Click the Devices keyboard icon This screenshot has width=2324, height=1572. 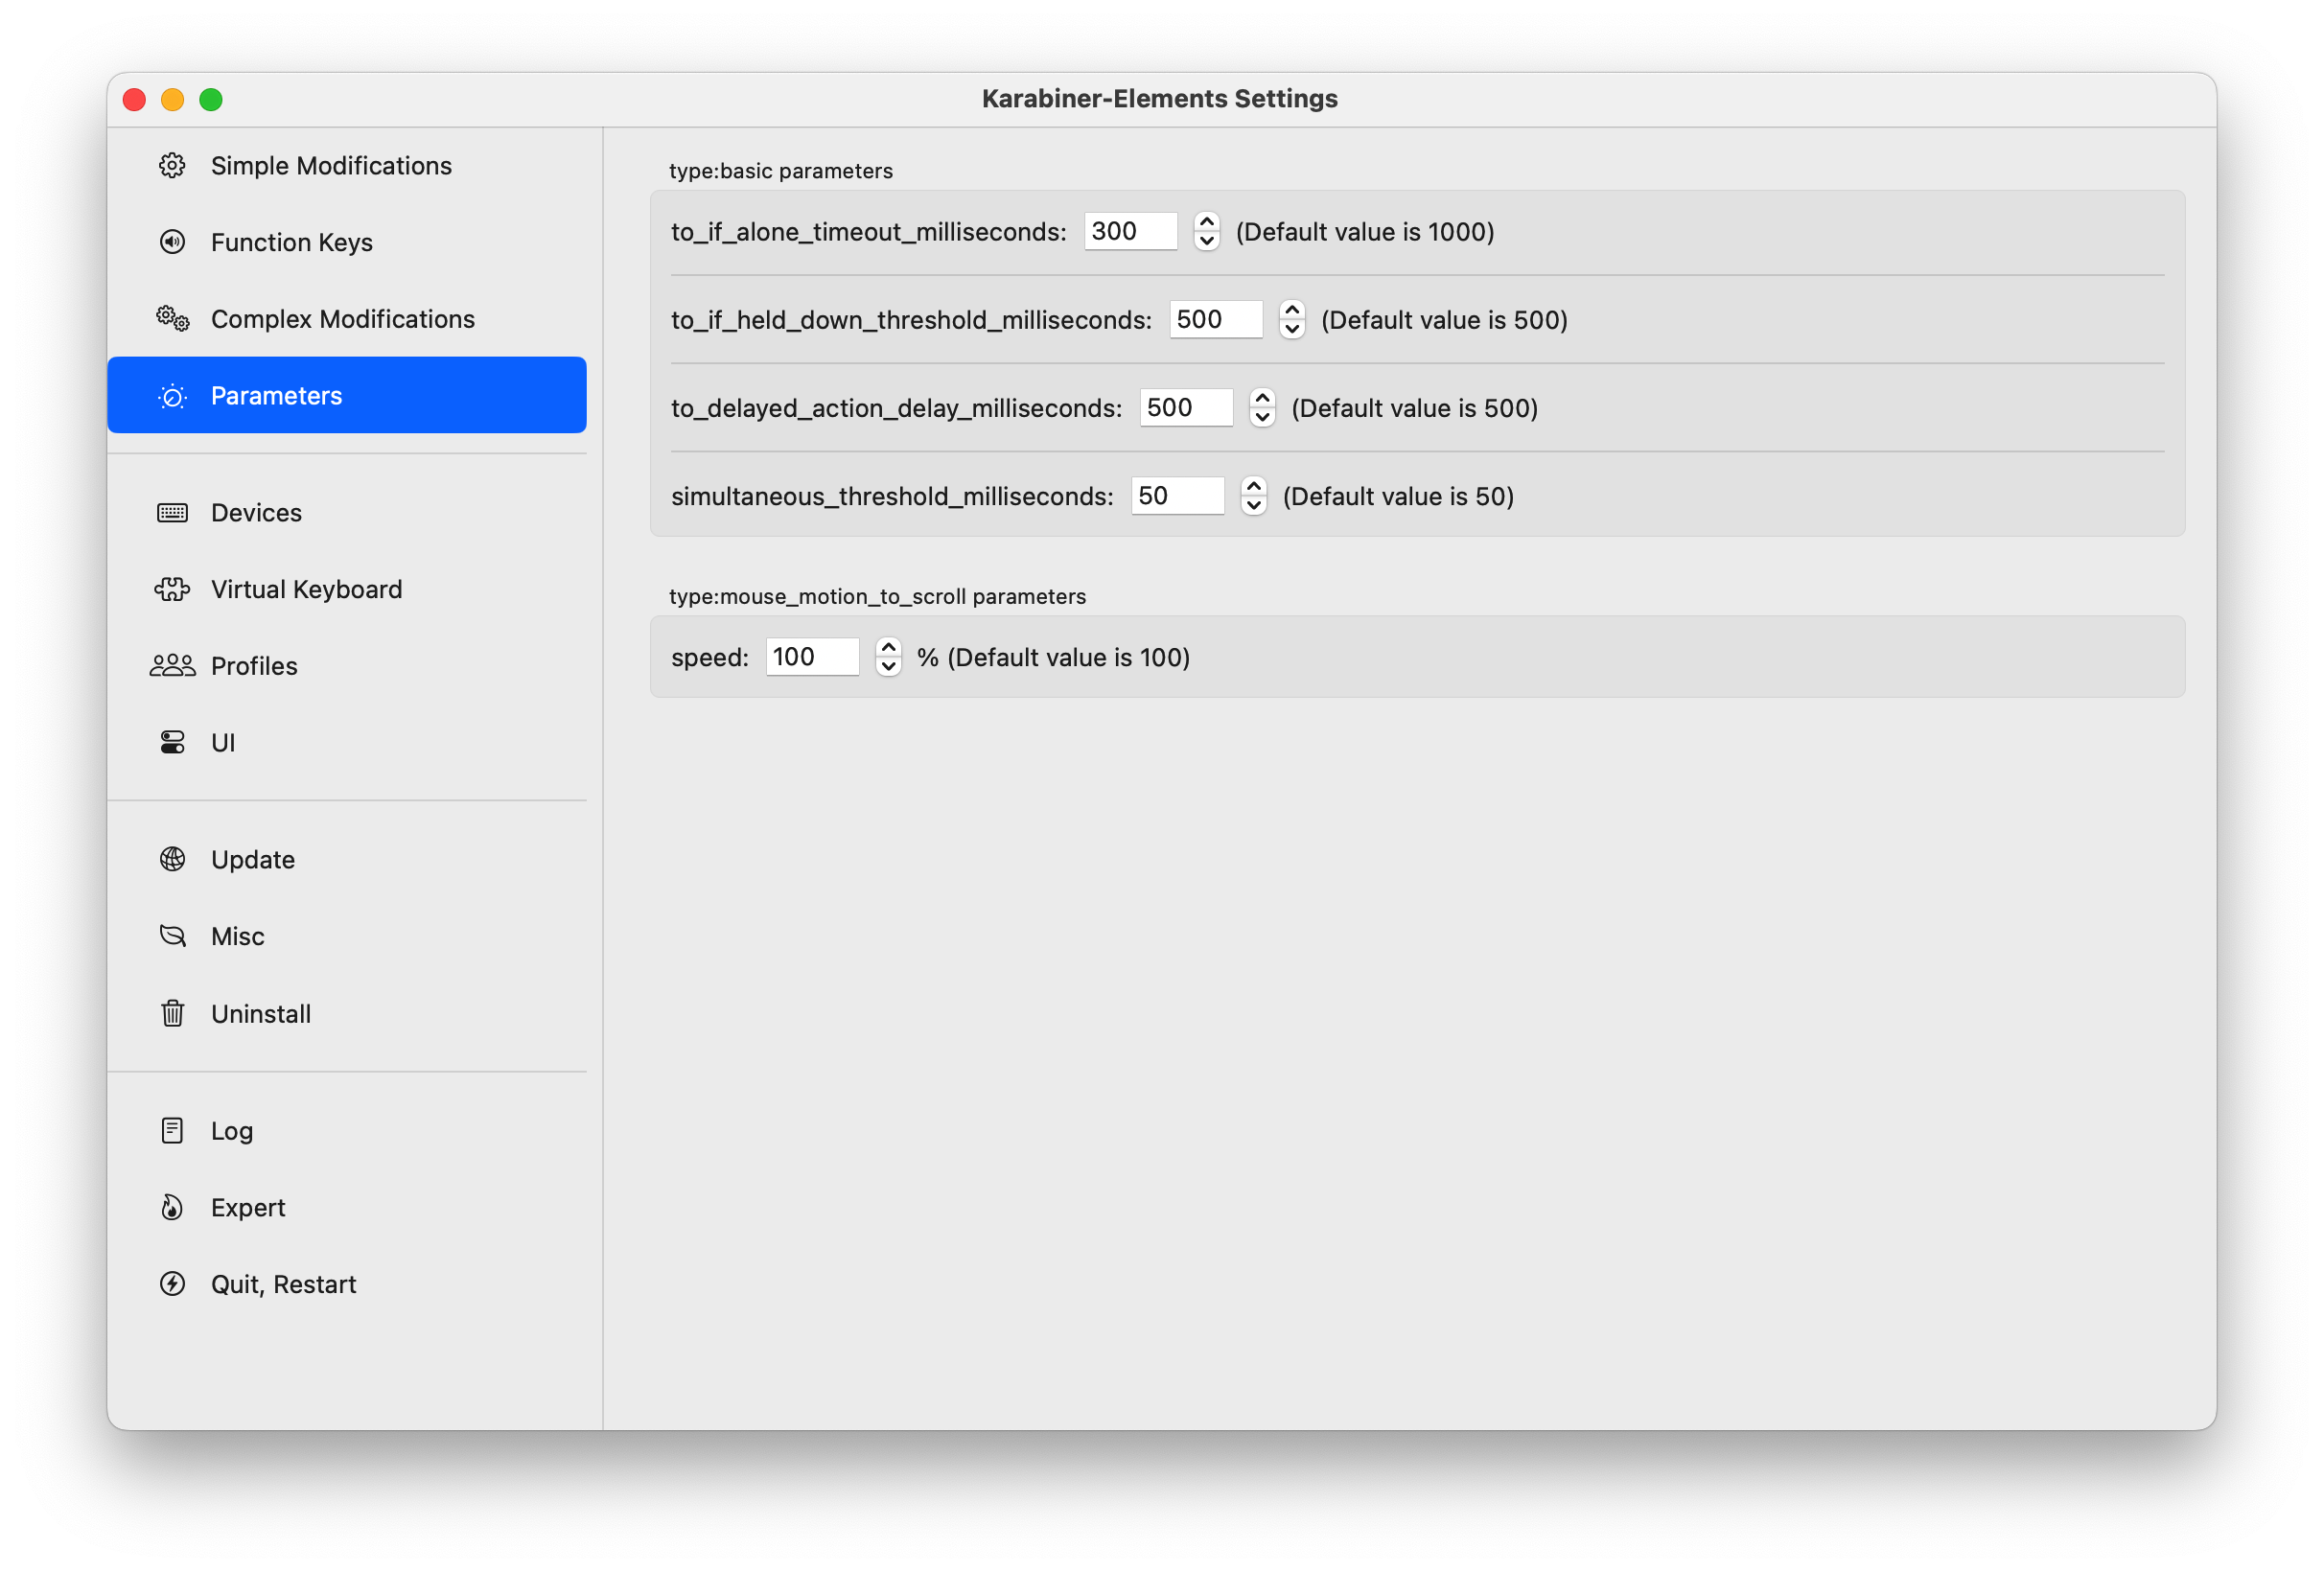172,513
